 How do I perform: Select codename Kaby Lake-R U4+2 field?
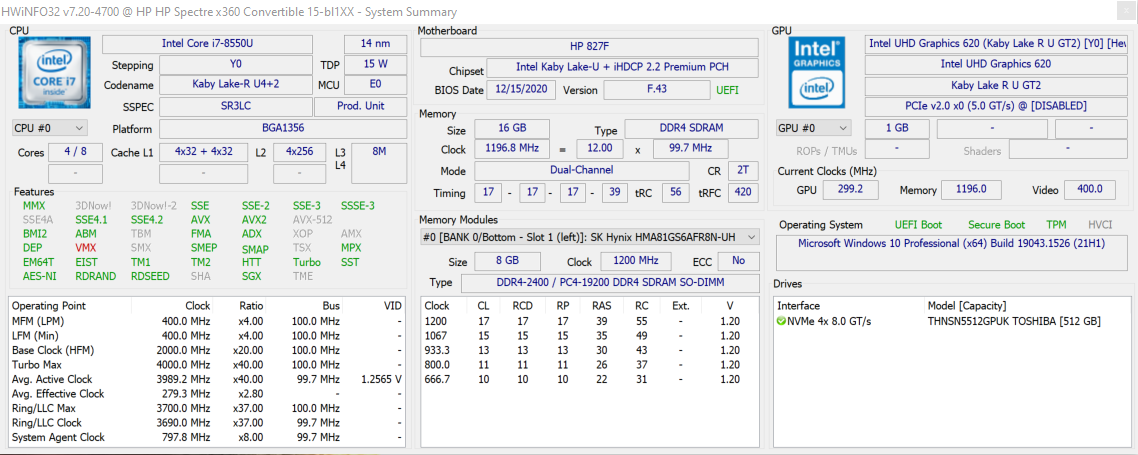point(236,85)
